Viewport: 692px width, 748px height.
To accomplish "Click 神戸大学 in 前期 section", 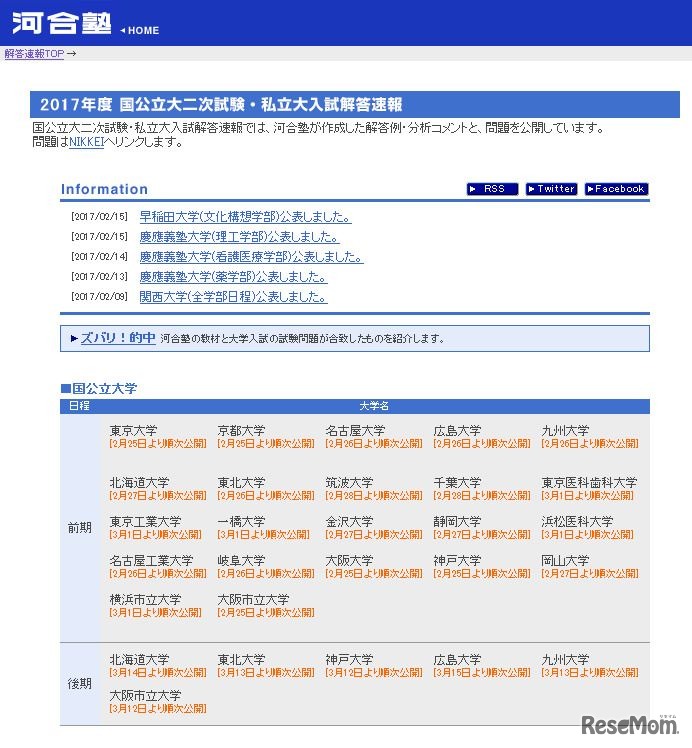I will tap(457, 561).
